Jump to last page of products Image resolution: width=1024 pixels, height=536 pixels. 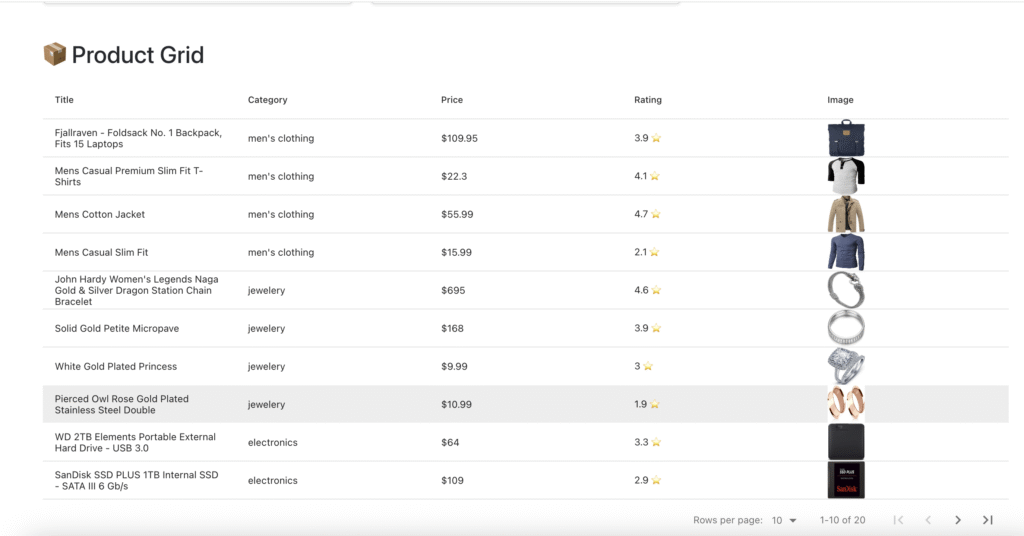[987, 520]
